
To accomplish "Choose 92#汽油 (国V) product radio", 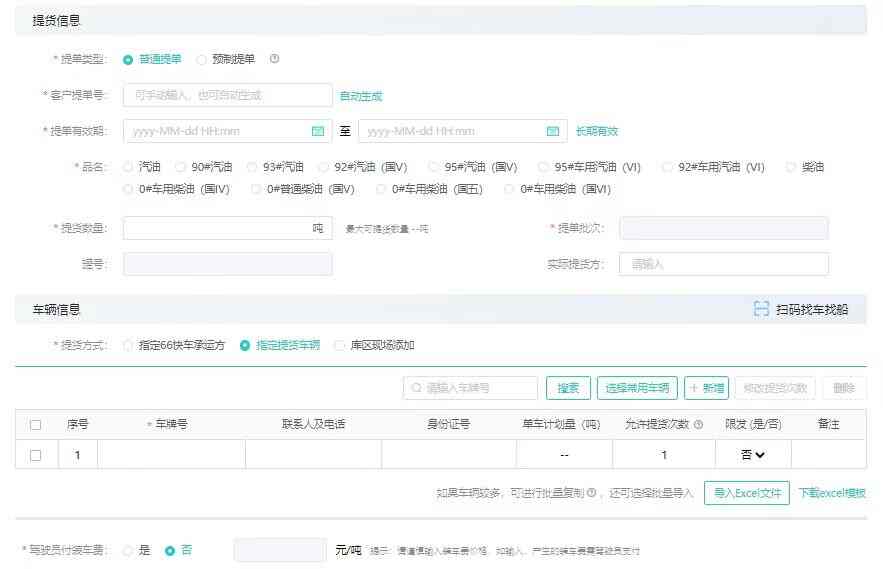I will tap(324, 167).
